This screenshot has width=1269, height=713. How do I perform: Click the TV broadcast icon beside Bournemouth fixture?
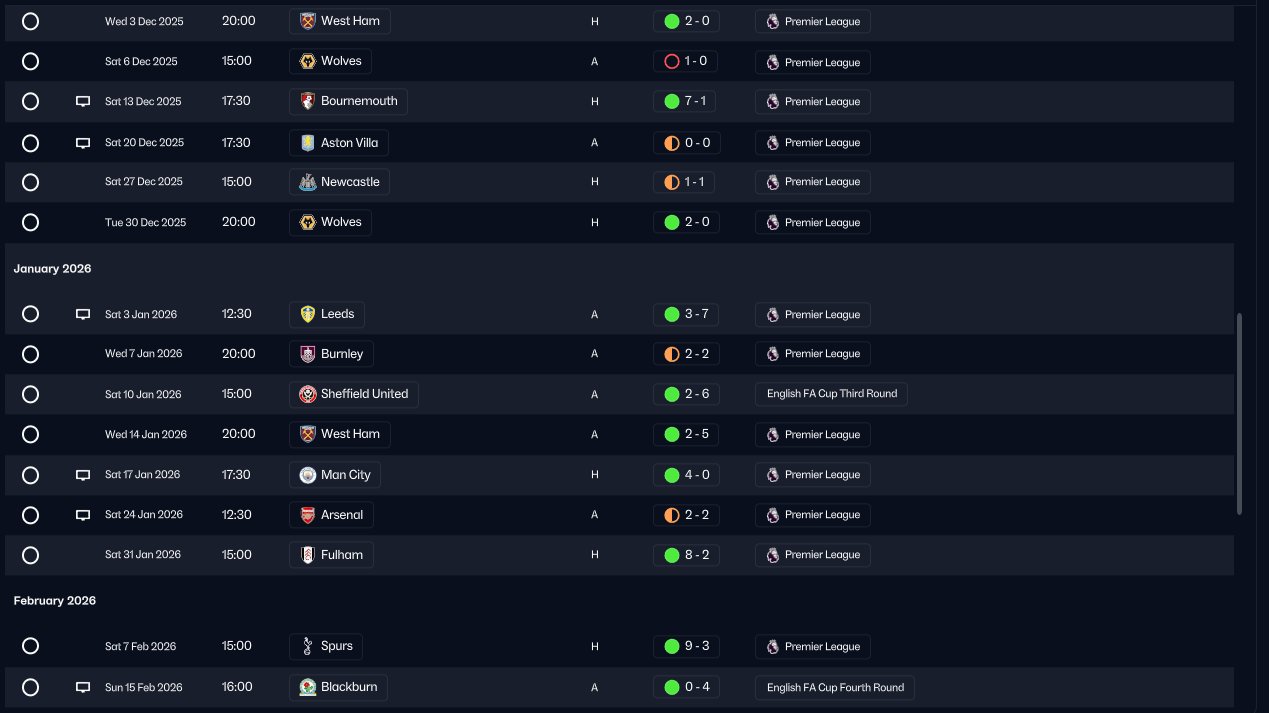(83, 102)
